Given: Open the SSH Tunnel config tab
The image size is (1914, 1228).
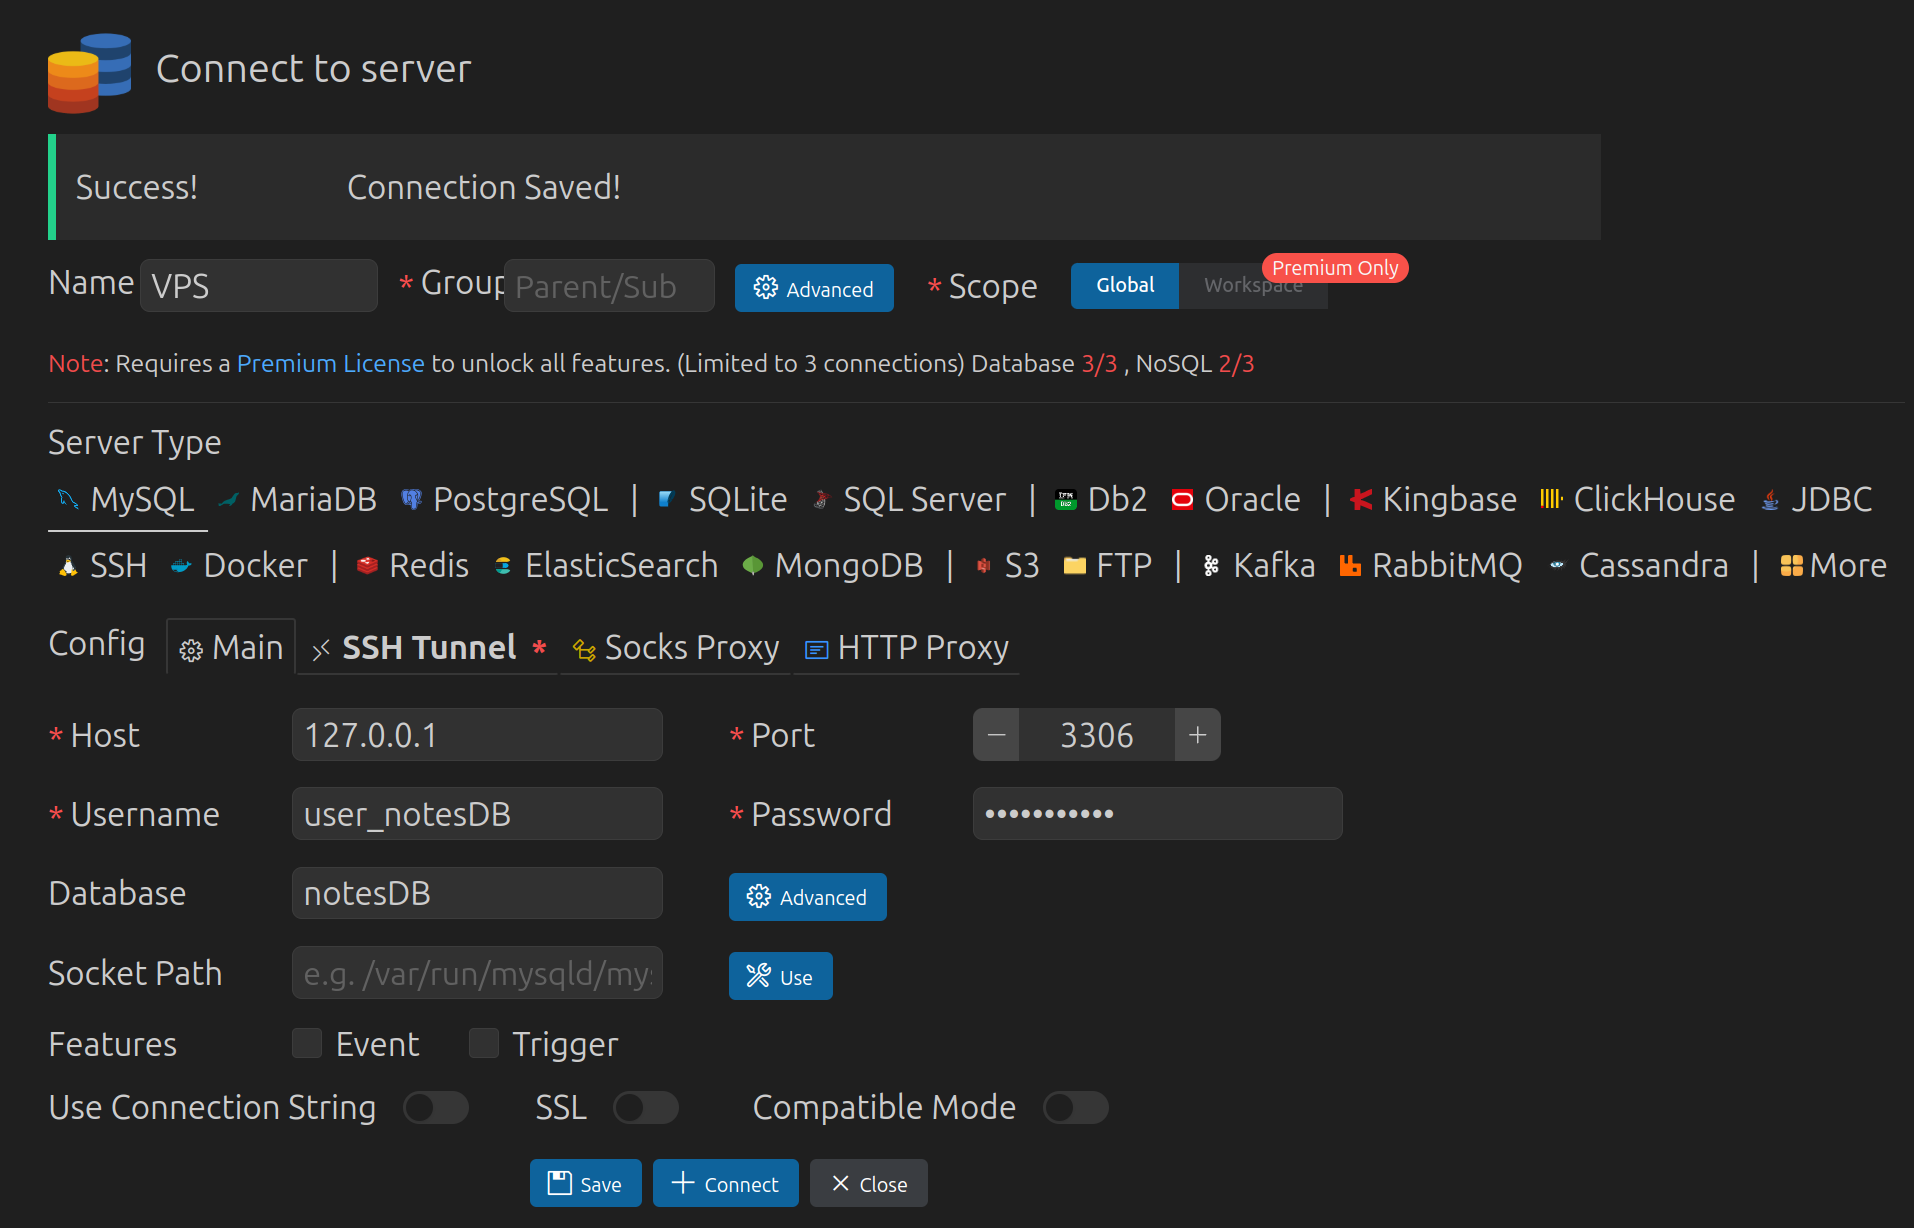Looking at the screenshot, I should pyautogui.click(x=429, y=647).
